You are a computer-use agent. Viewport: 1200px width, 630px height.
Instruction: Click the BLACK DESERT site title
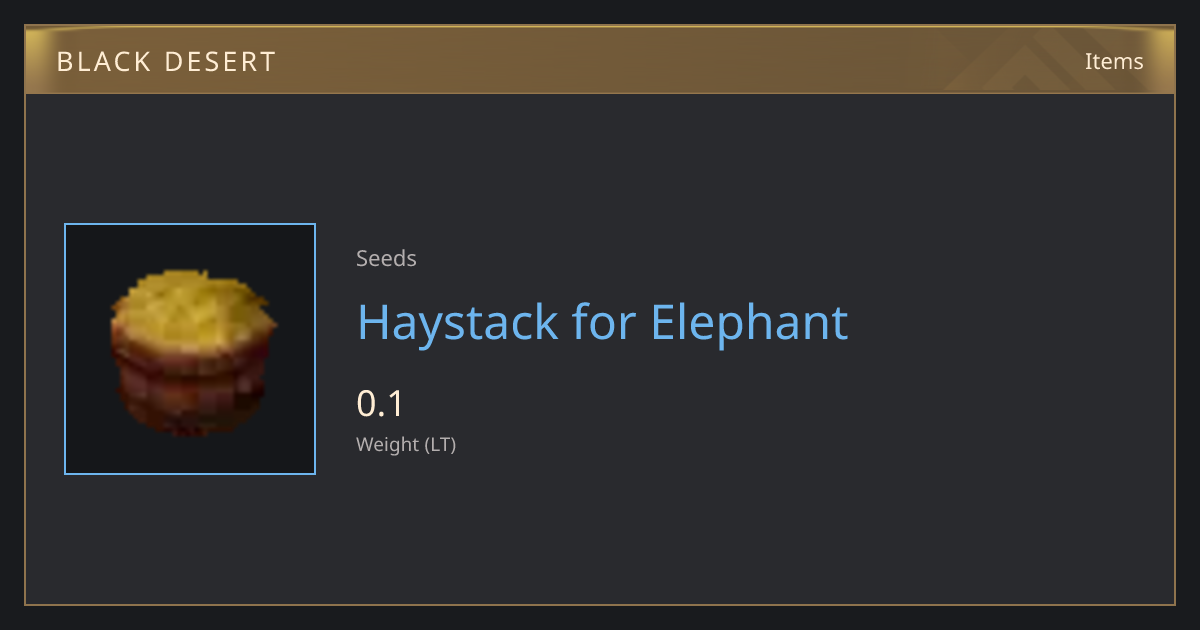click(166, 62)
